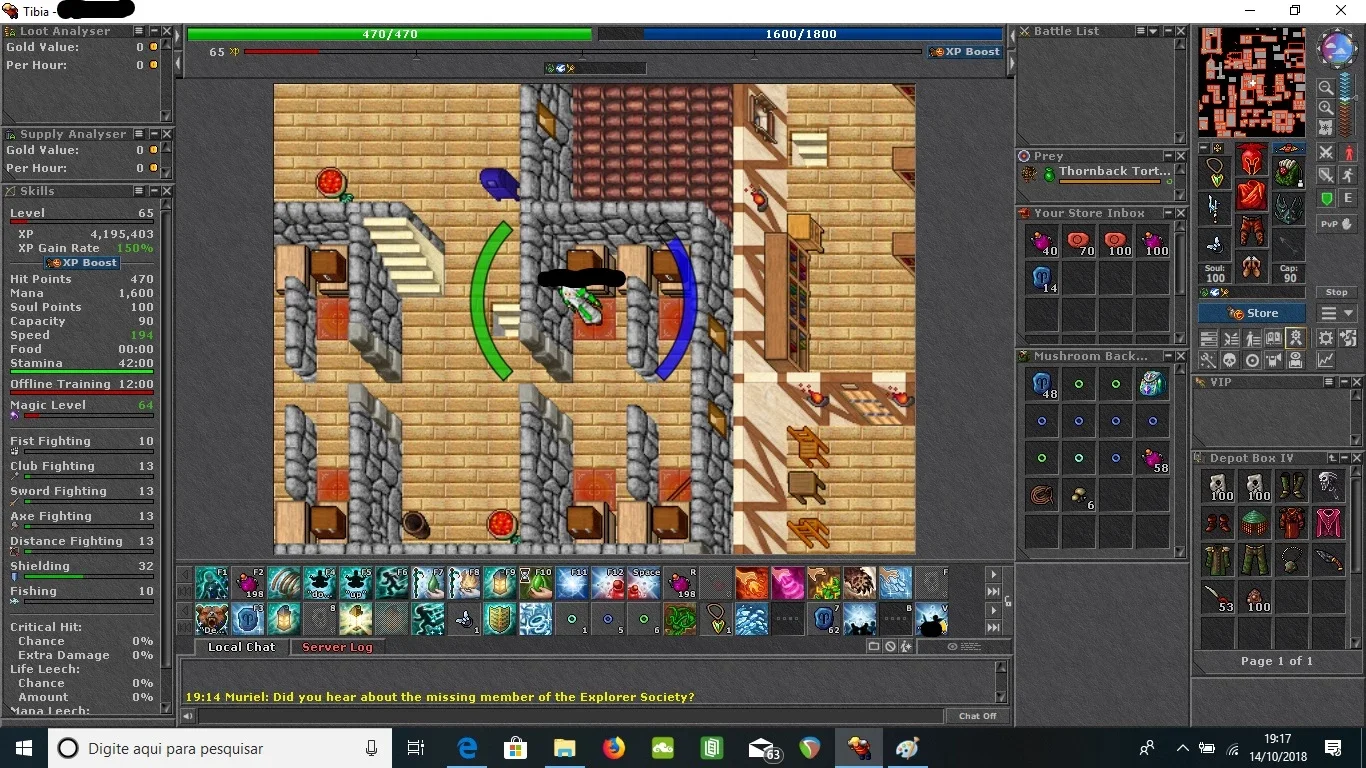Toggle PvP hand mode button
The image size is (1366, 768).
[1336, 224]
